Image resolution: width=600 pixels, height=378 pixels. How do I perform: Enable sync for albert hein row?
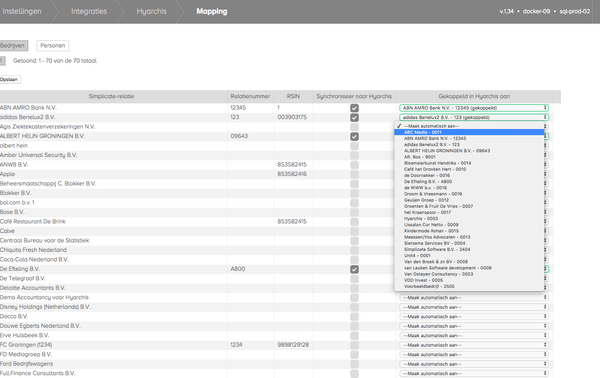point(354,146)
